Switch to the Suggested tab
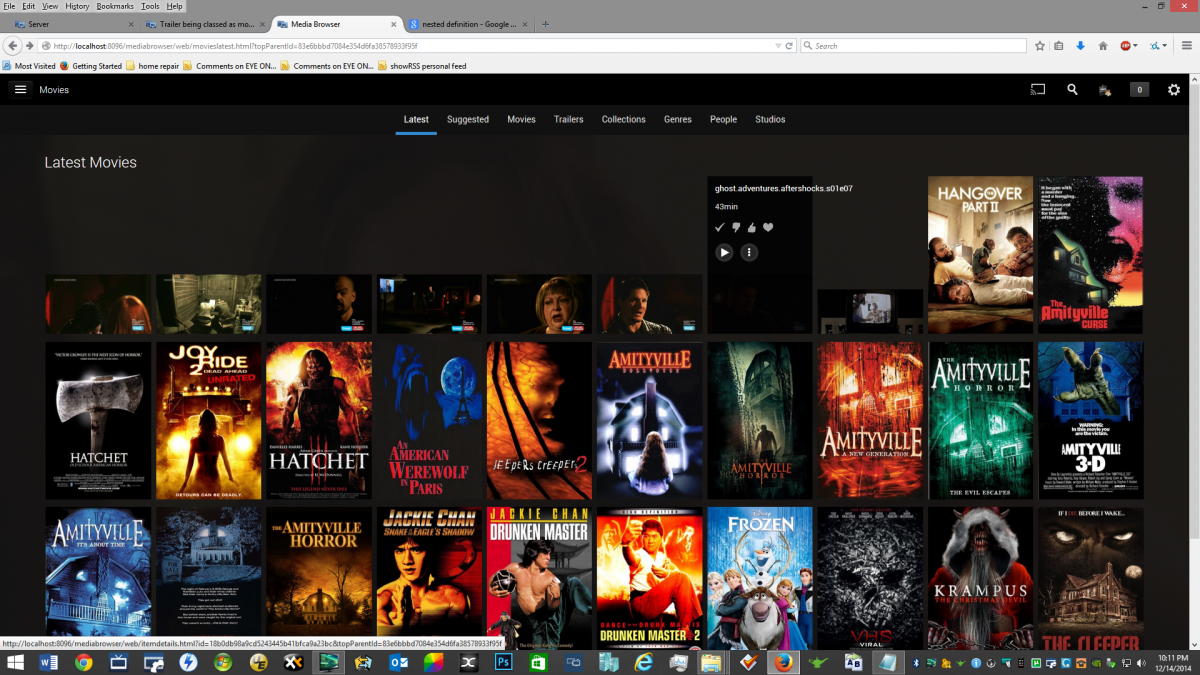 [468, 119]
